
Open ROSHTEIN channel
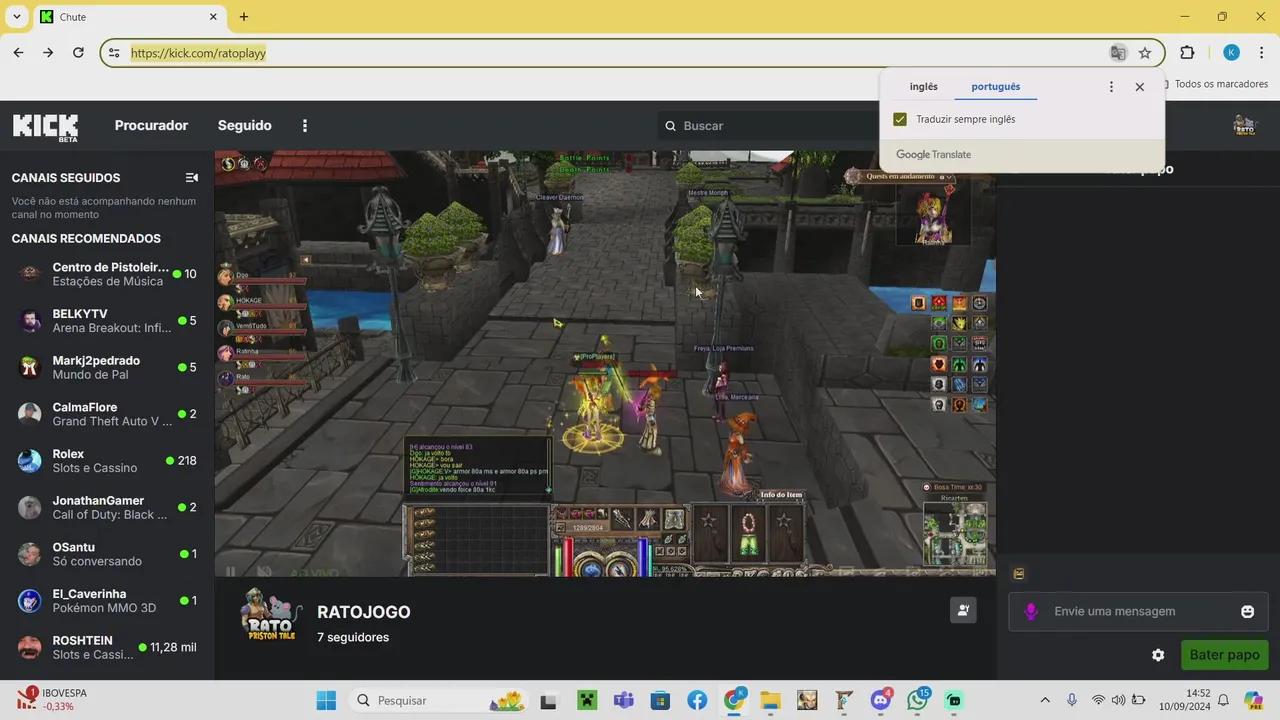pyautogui.click(x=107, y=647)
